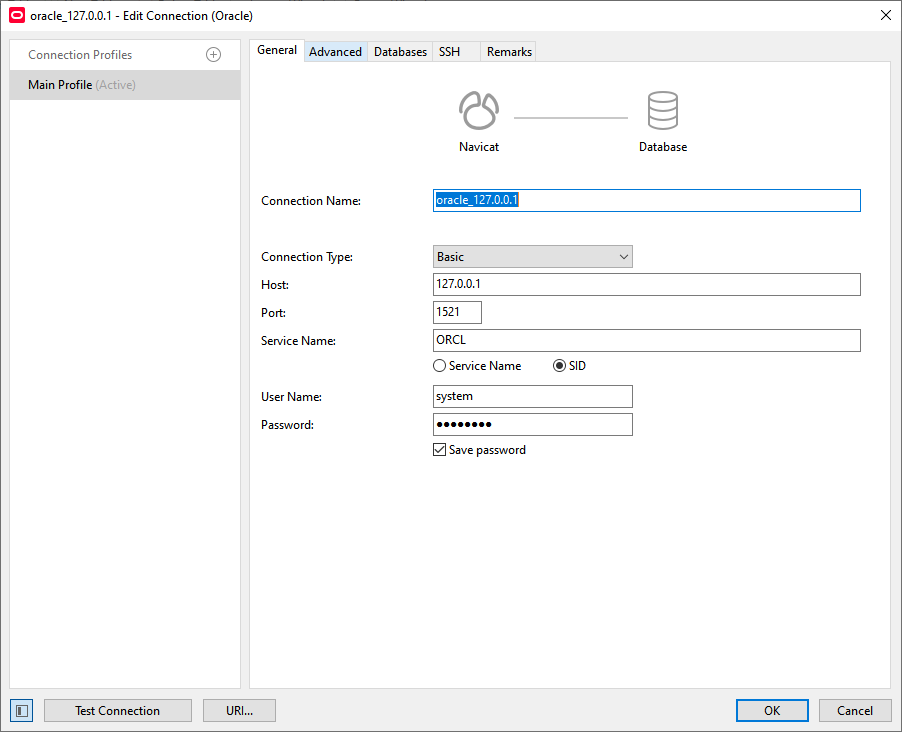Image resolution: width=902 pixels, height=732 pixels.
Task: Select the Main Profile entry
Action: pos(125,85)
